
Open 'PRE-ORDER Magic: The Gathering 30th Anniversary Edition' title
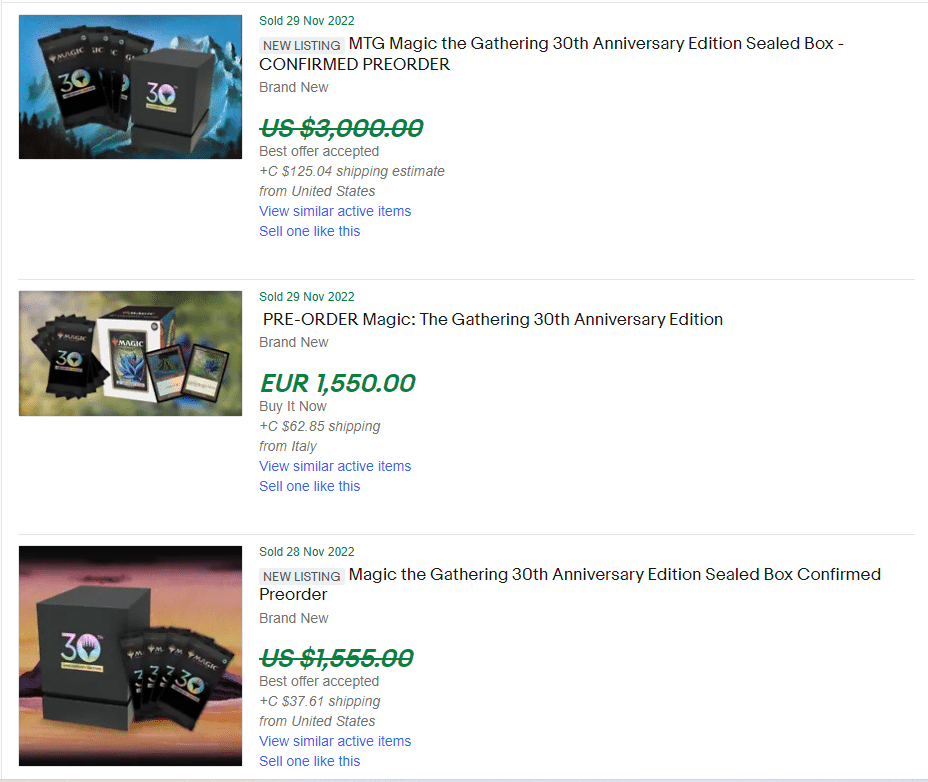pyautogui.click(x=492, y=320)
